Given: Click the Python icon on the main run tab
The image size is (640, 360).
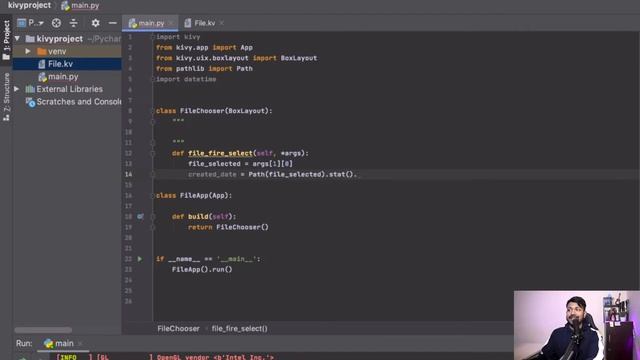Looking at the screenshot, I should pos(48,344).
